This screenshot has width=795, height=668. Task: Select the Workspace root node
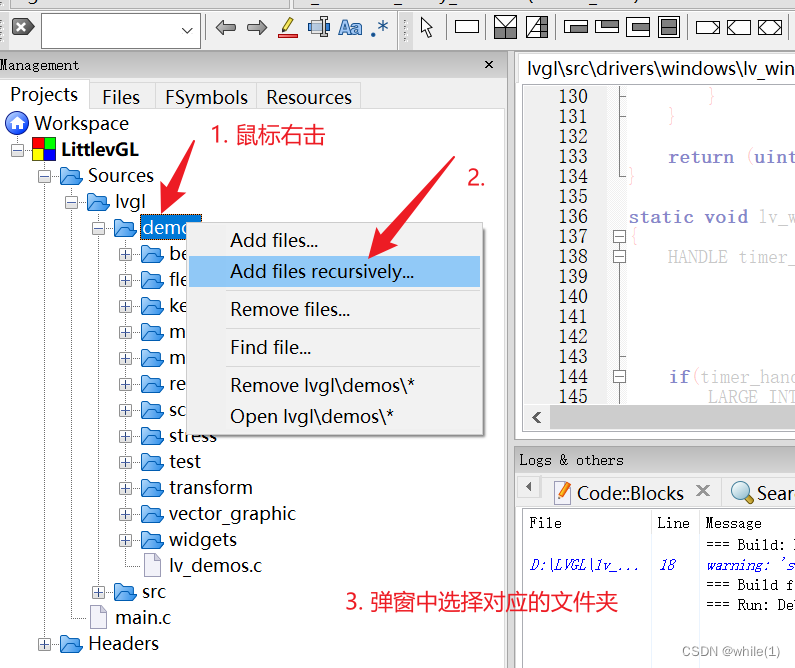coord(81,123)
